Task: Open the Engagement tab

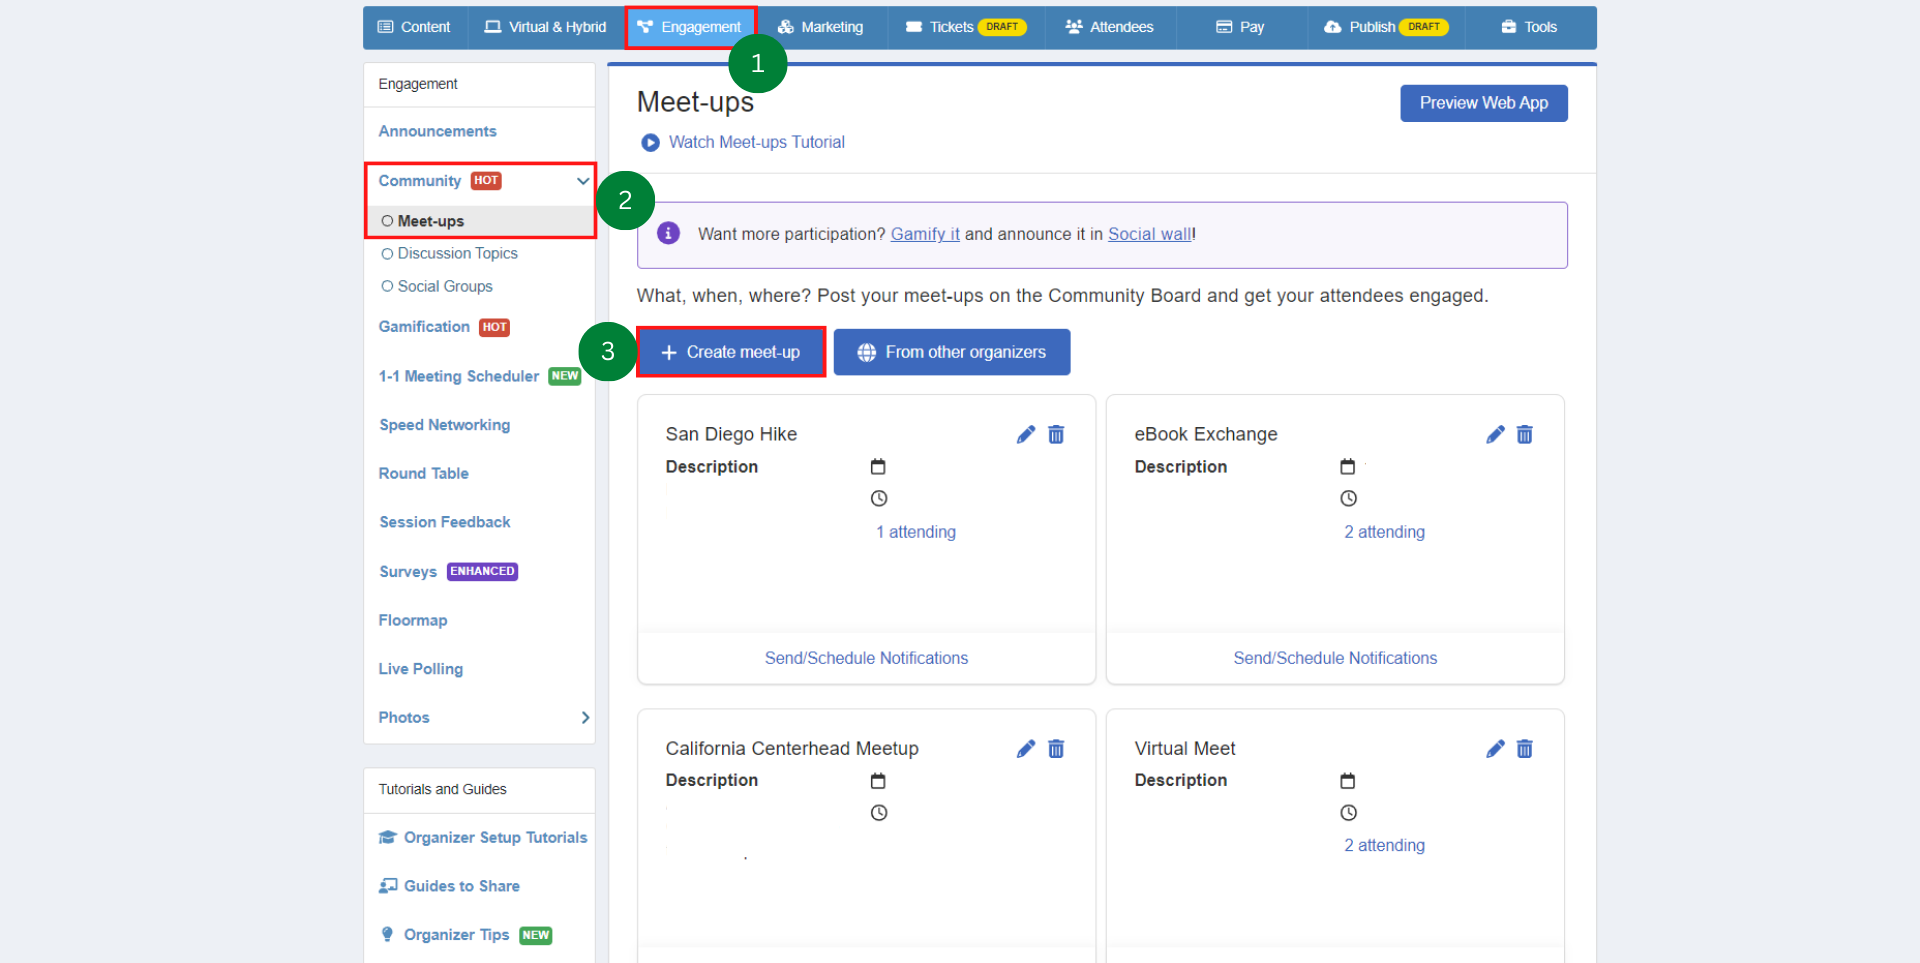Action: tap(691, 27)
